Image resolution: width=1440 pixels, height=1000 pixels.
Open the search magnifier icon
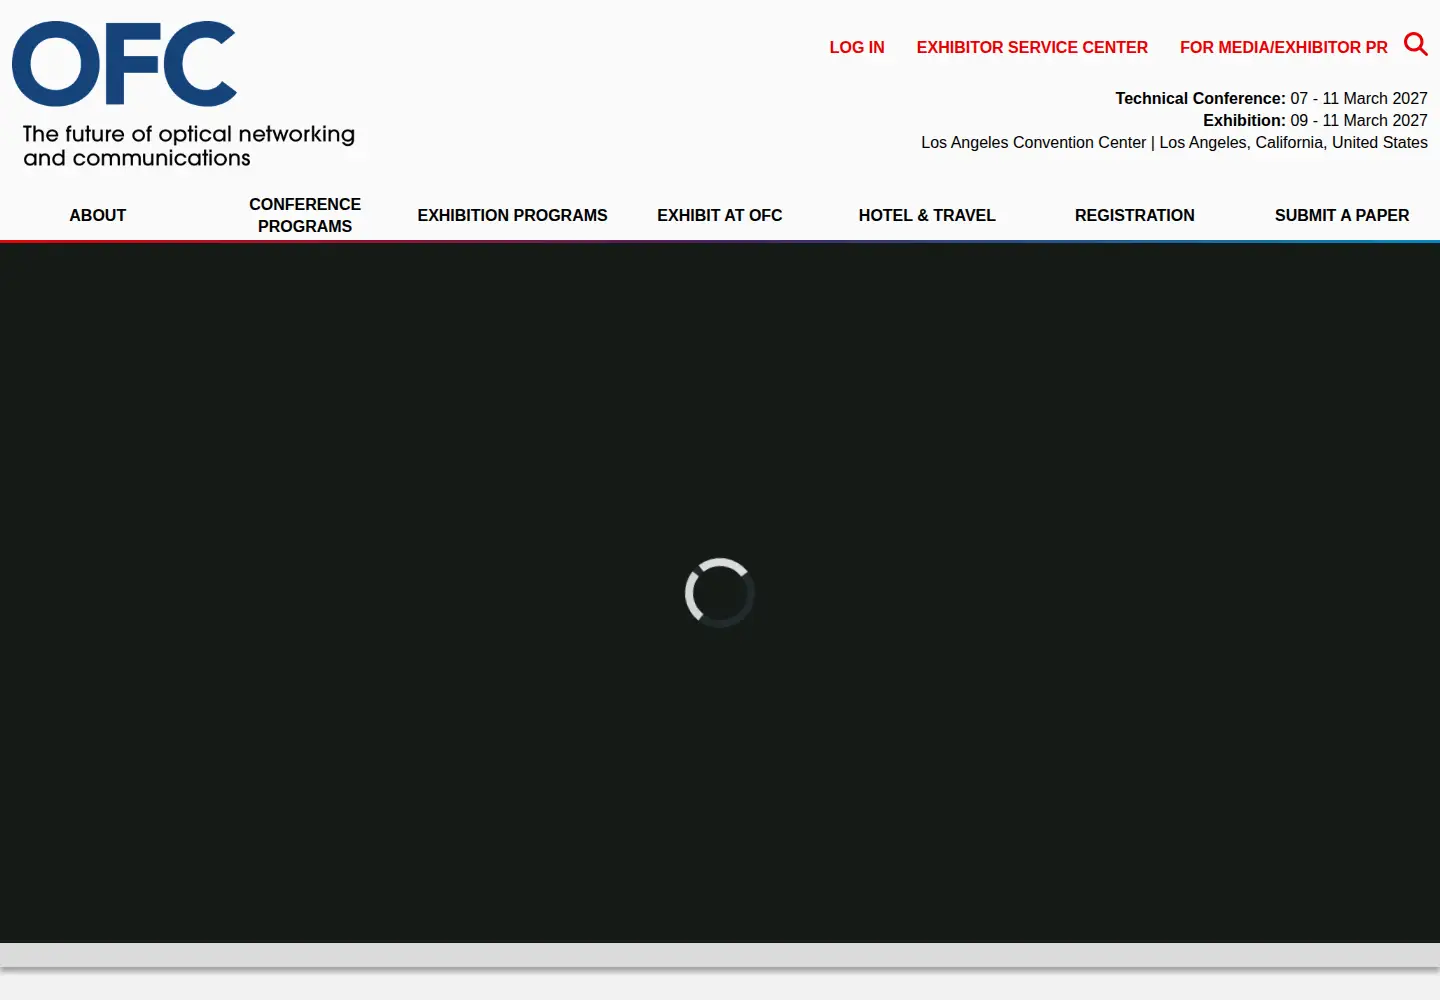click(1416, 44)
